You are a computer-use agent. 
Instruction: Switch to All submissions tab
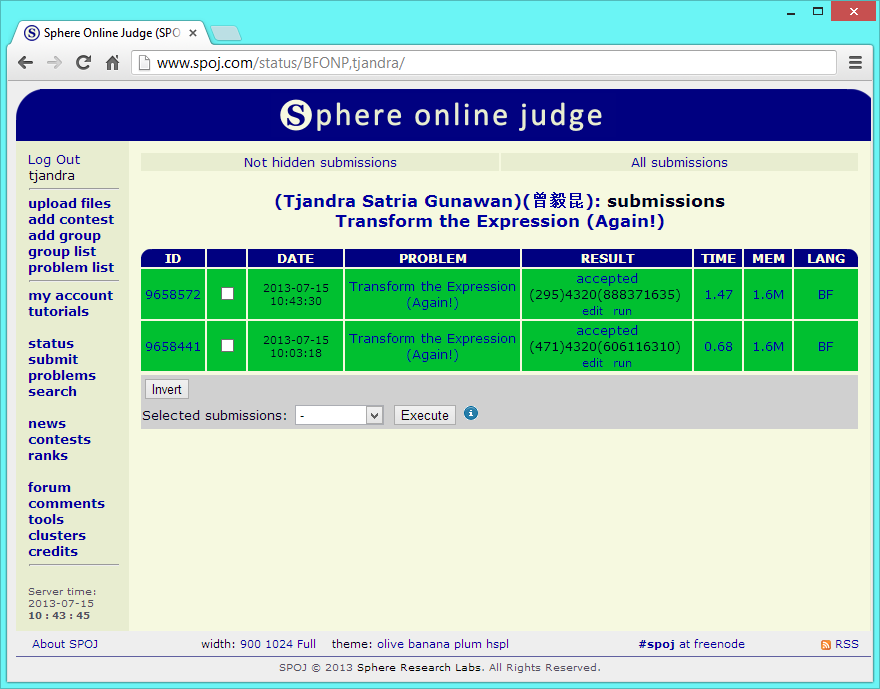679,162
